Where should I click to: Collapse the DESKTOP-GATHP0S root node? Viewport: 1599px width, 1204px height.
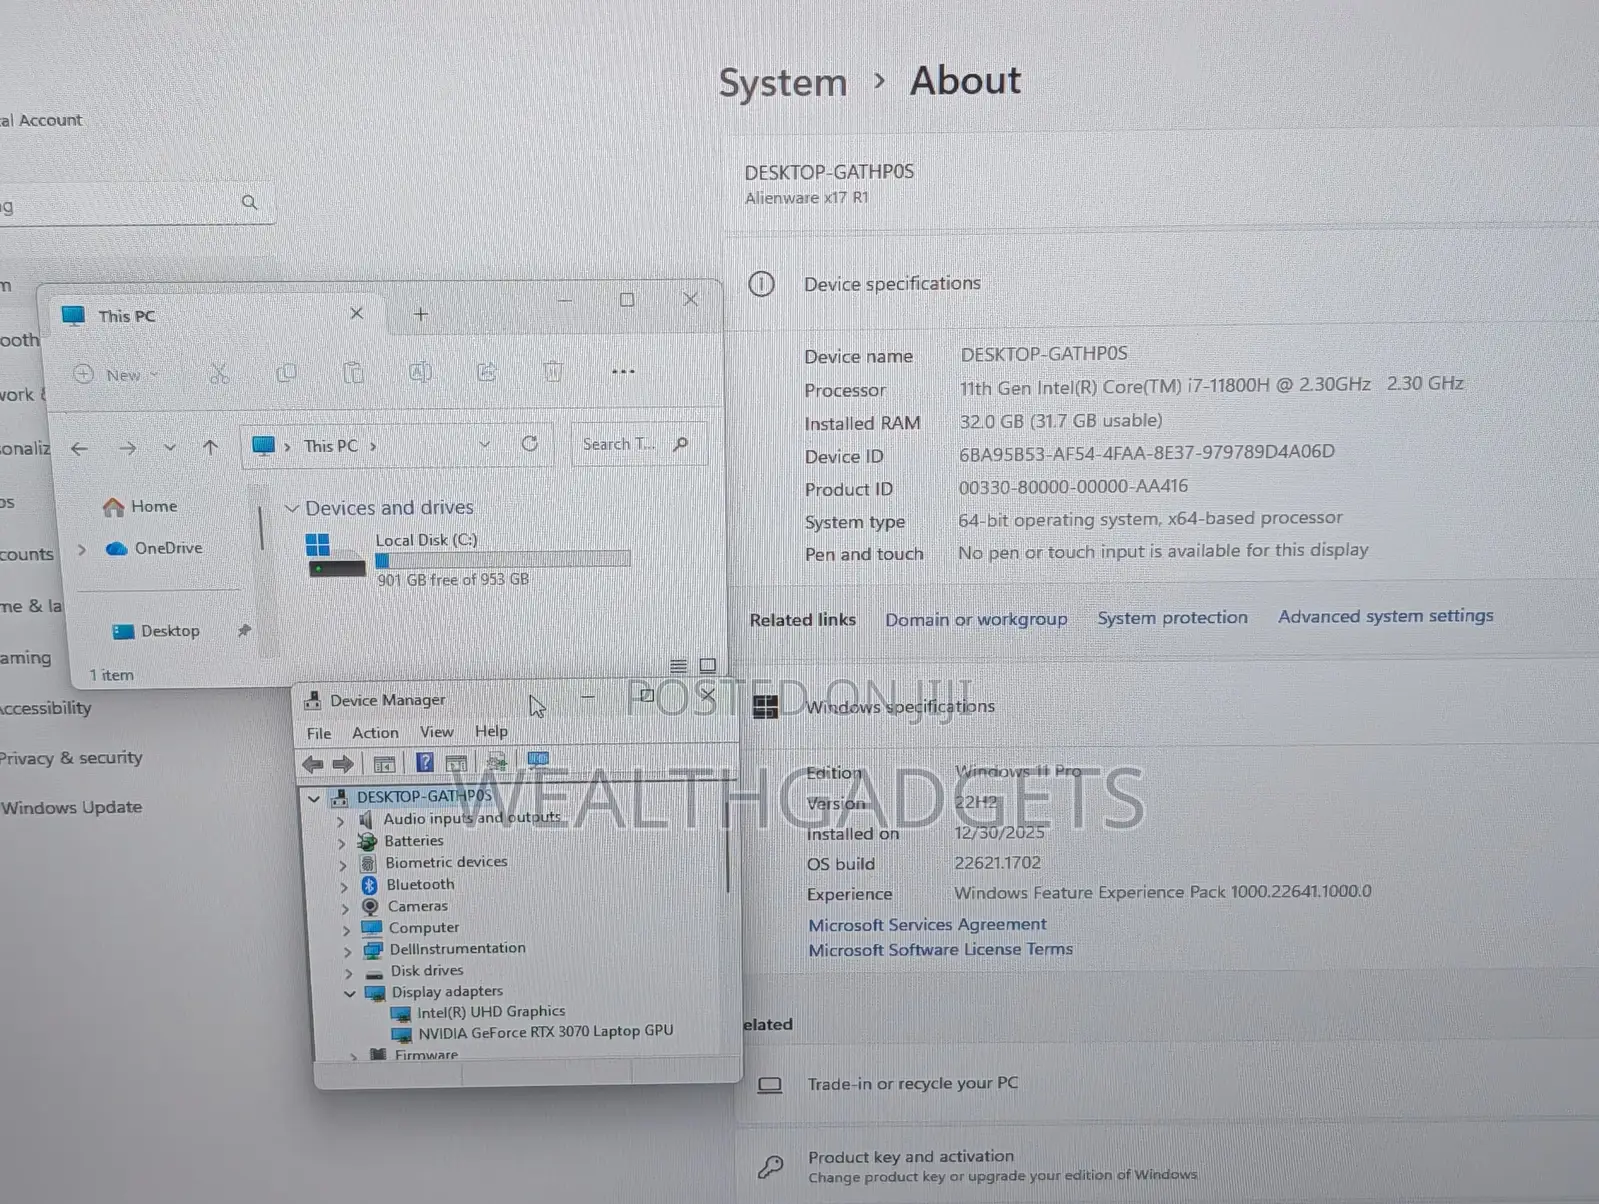(314, 798)
